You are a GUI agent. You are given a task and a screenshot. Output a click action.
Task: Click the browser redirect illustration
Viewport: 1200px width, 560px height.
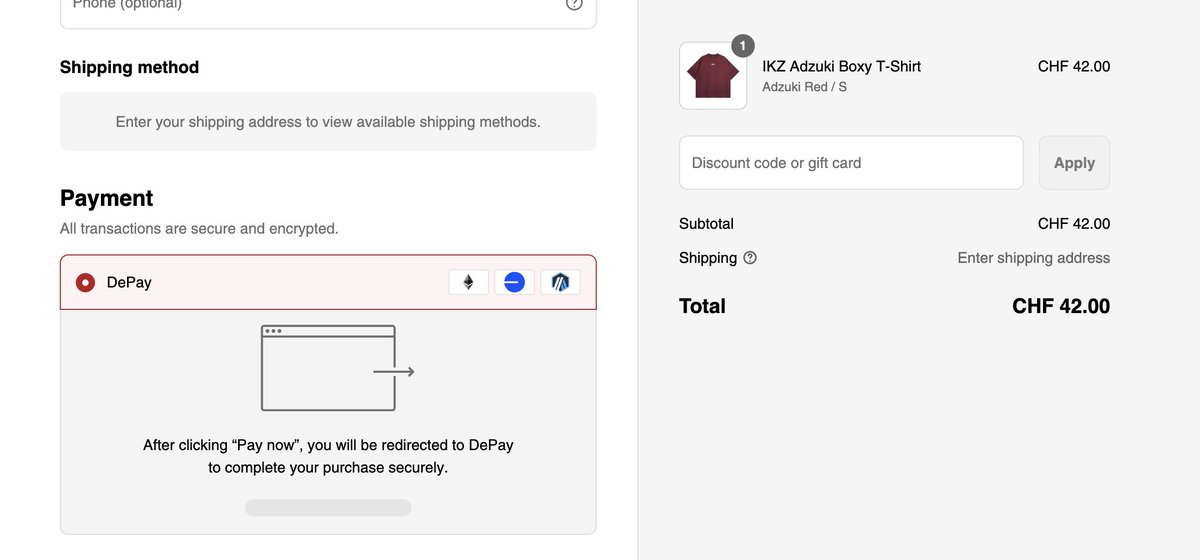(338, 368)
